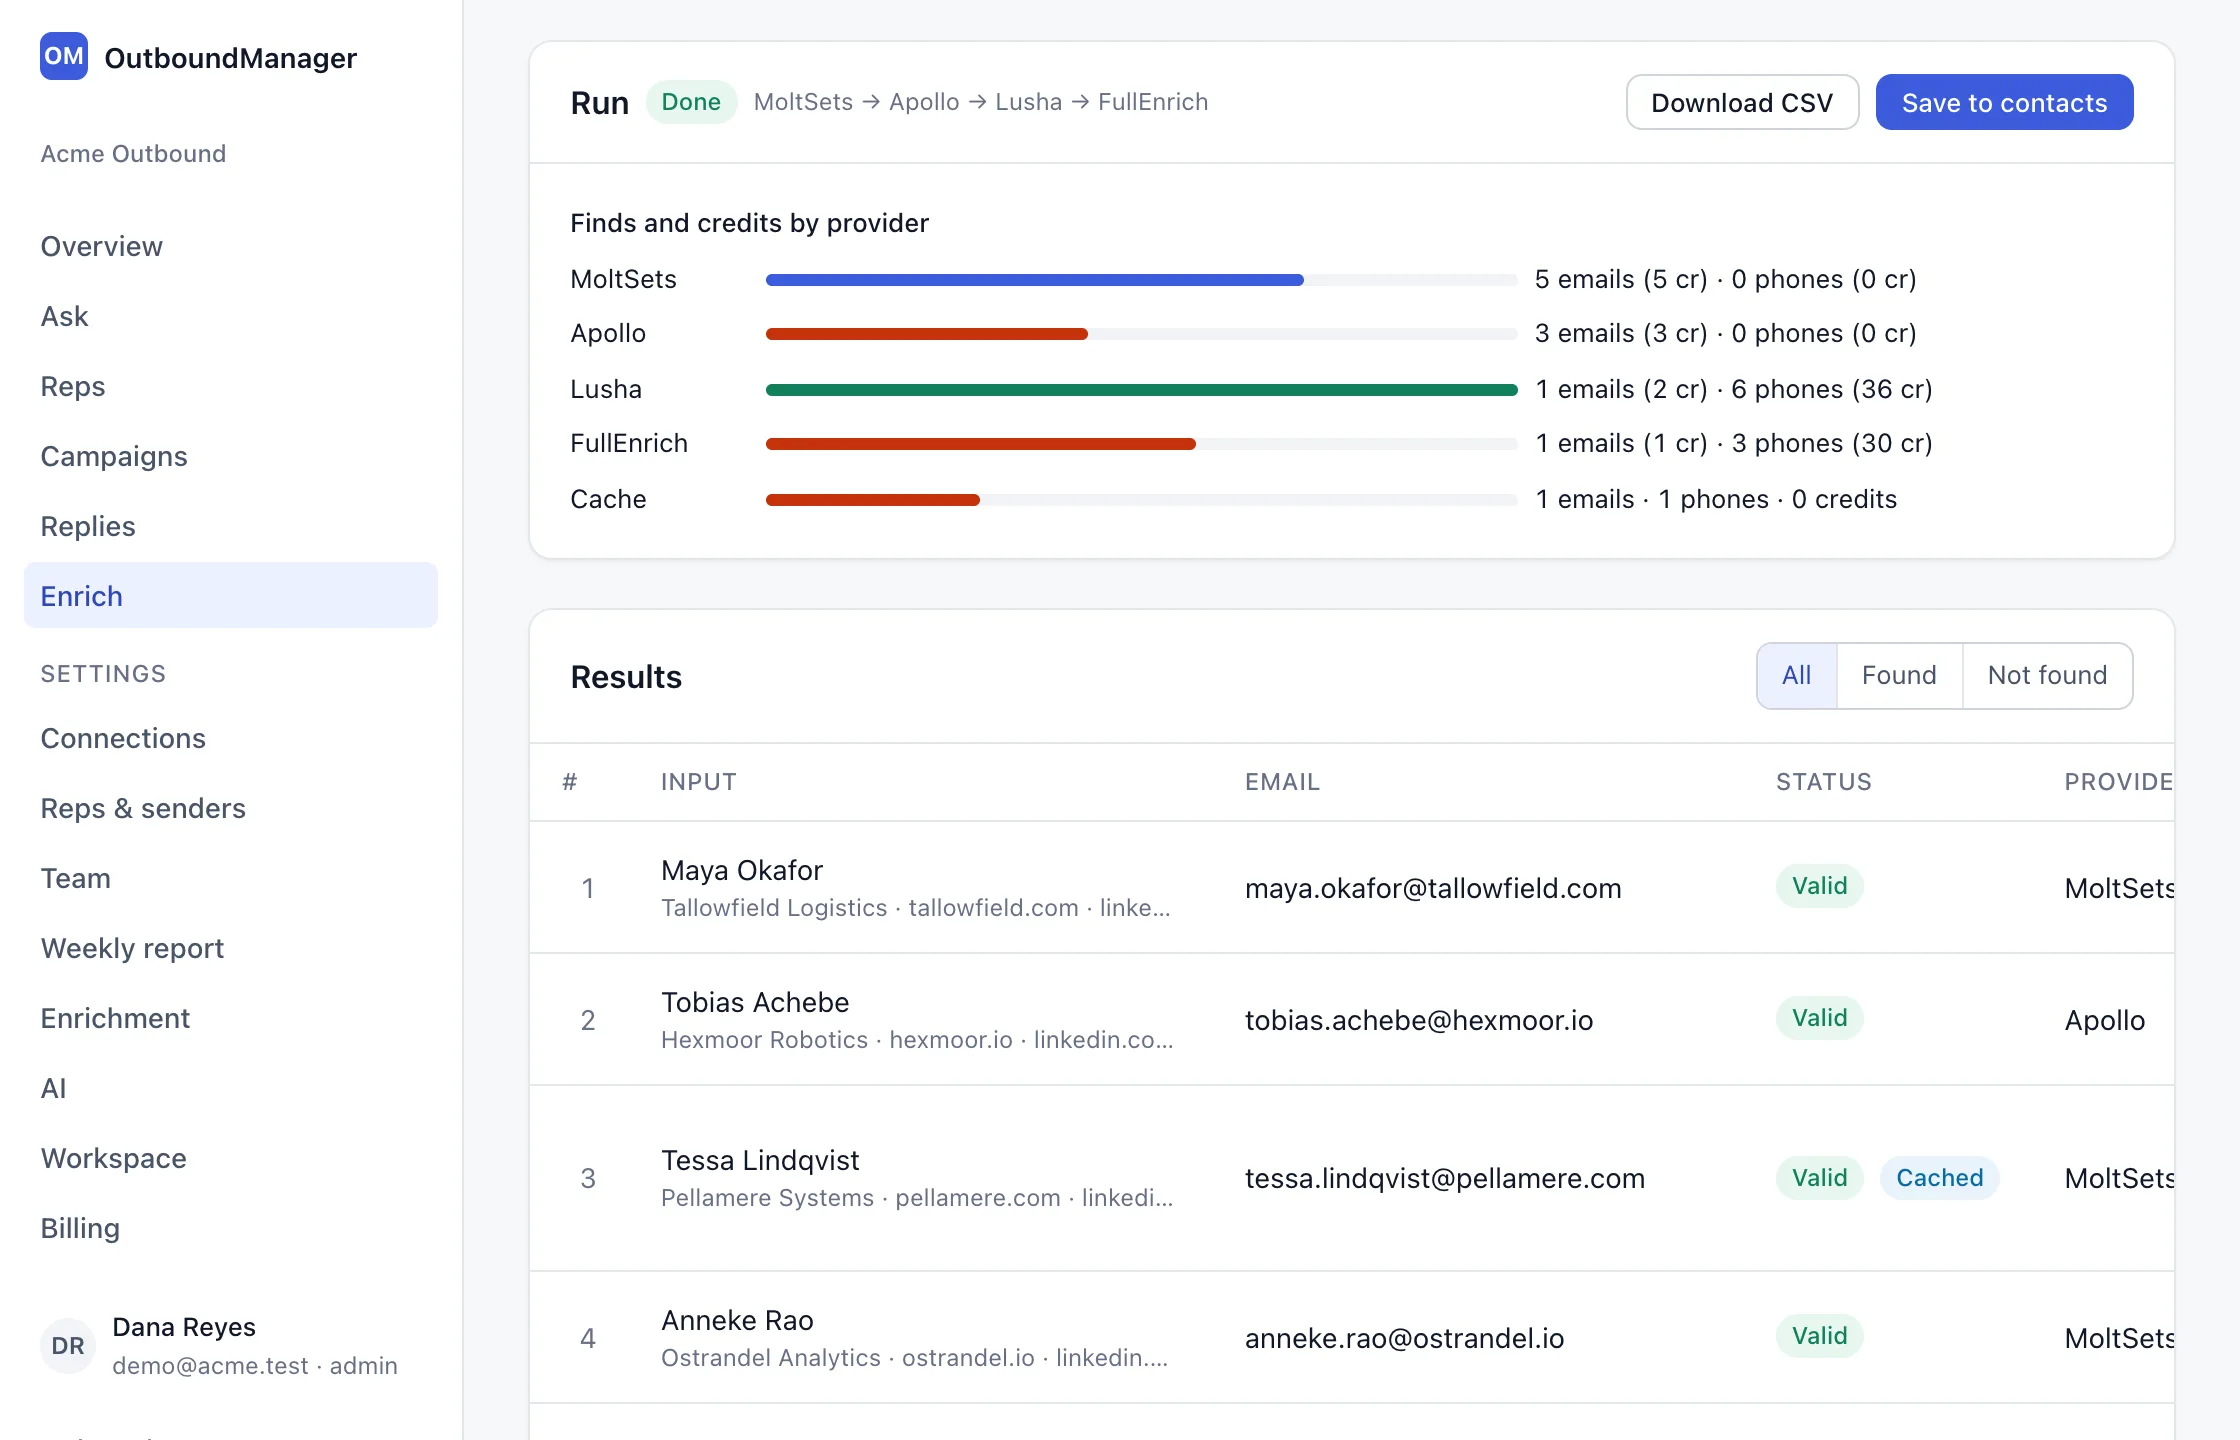Click Valid badge in Anneke Rao row
Viewport: 2240px width, 1440px height.
click(1819, 1336)
